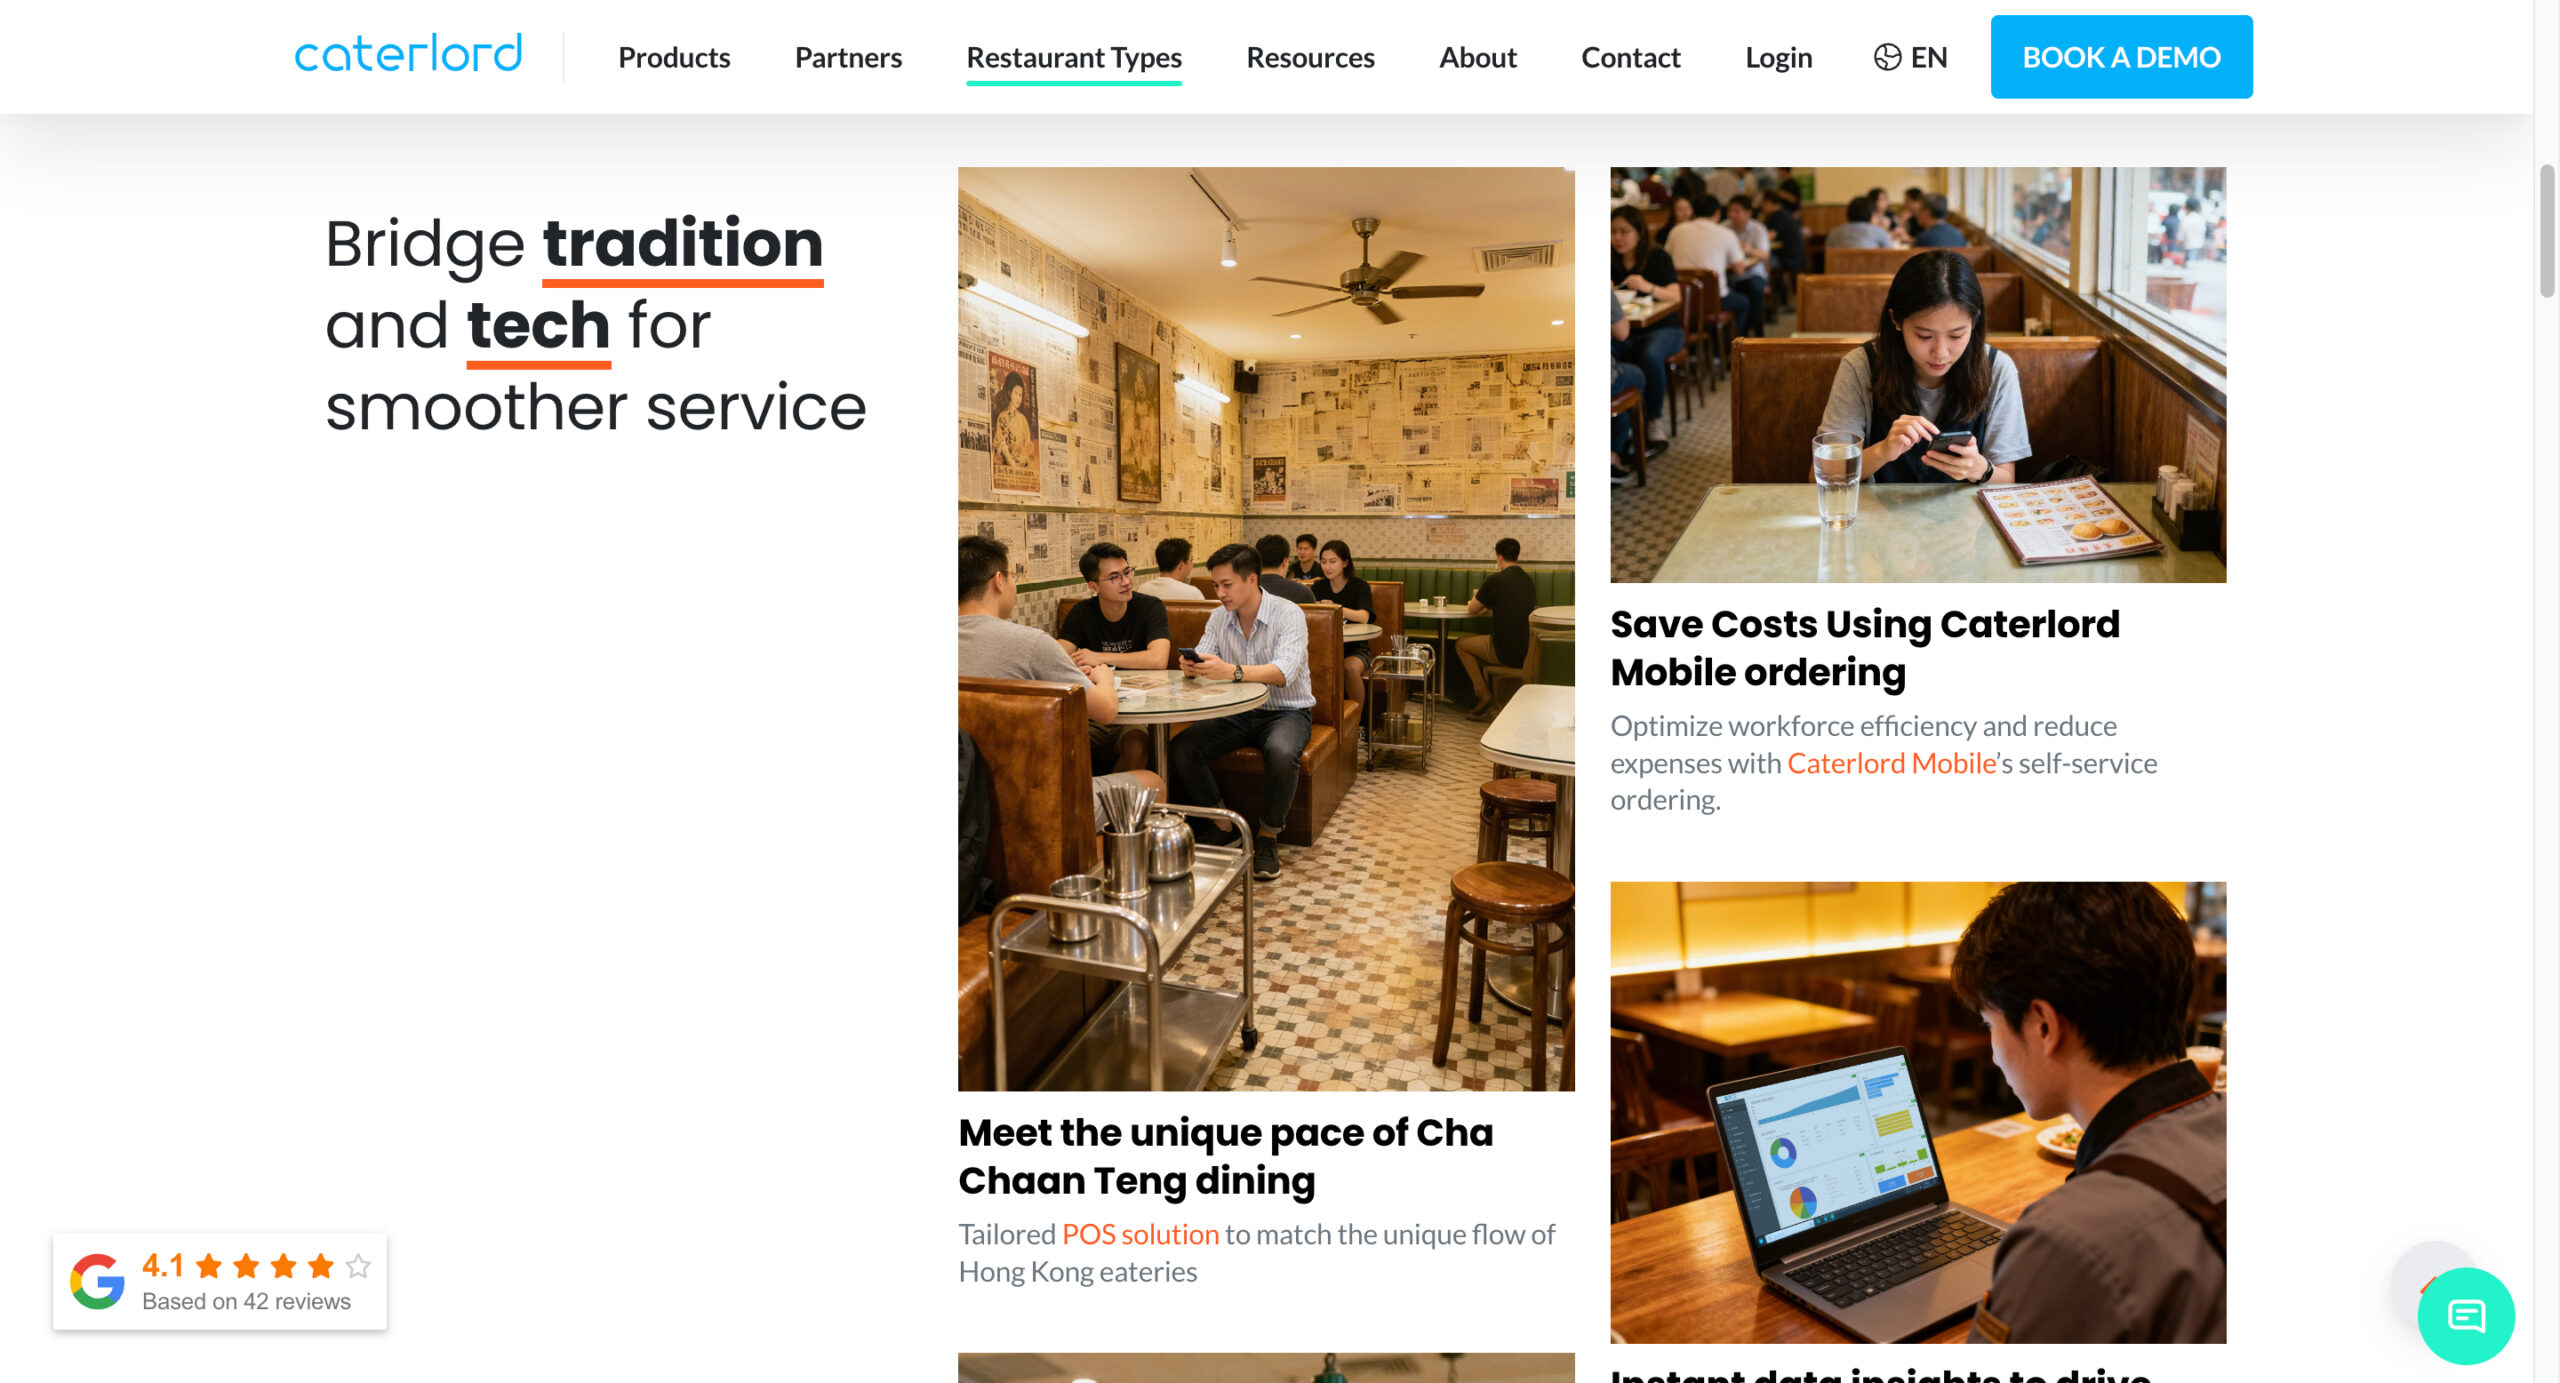
Task: Go to the About page
Action: tap(1477, 57)
